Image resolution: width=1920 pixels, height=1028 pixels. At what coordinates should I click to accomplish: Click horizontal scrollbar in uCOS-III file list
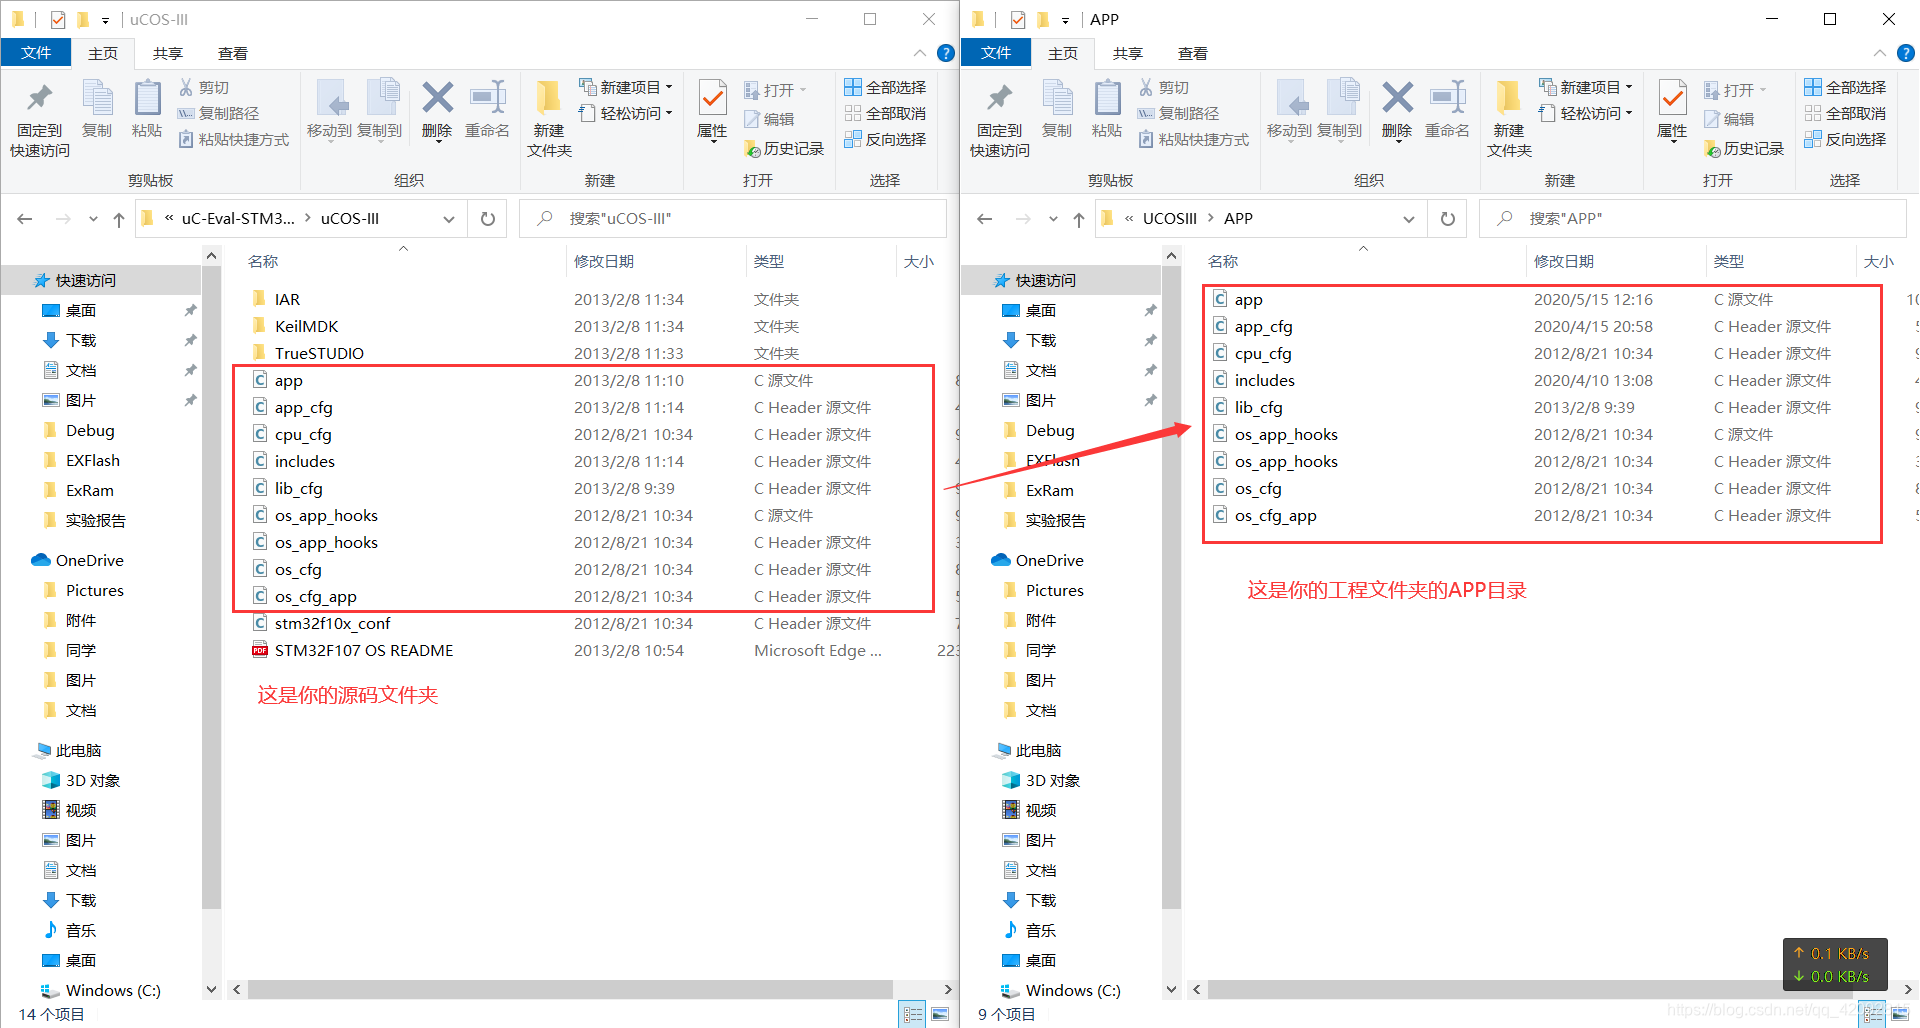[570, 989]
